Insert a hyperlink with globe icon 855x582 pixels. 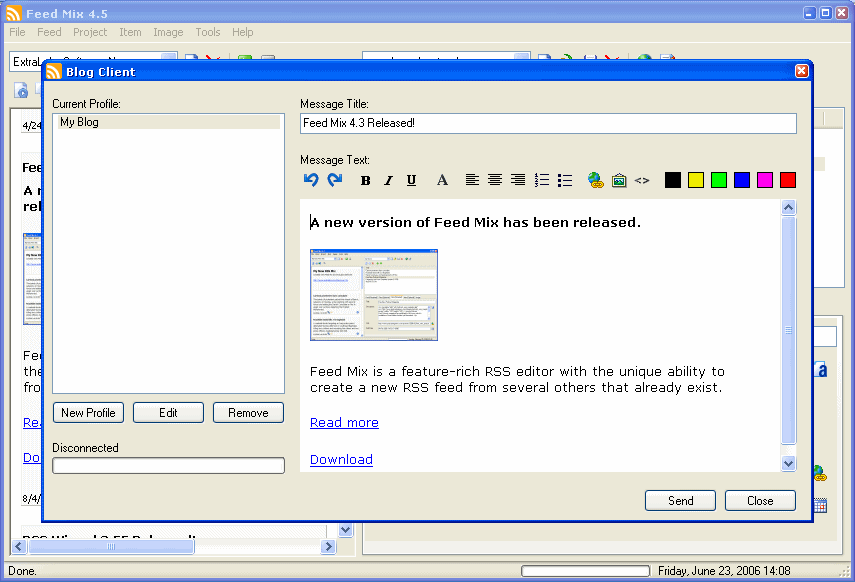(x=595, y=180)
